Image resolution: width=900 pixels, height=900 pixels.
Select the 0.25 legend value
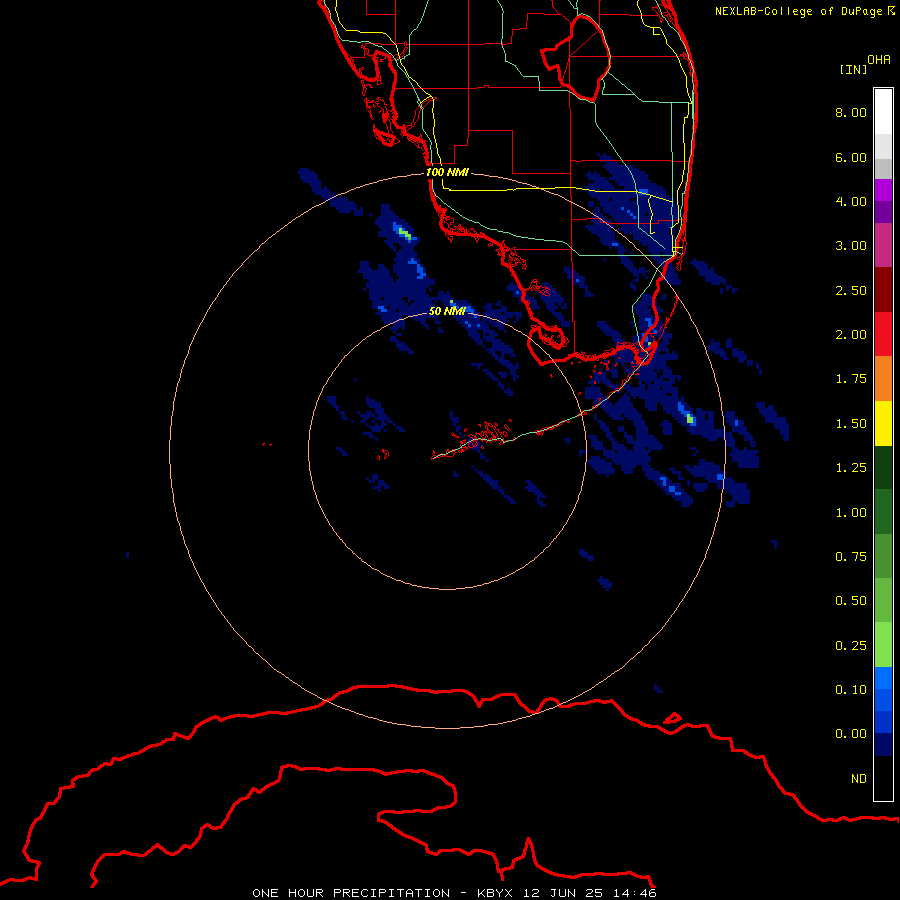[851, 646]
